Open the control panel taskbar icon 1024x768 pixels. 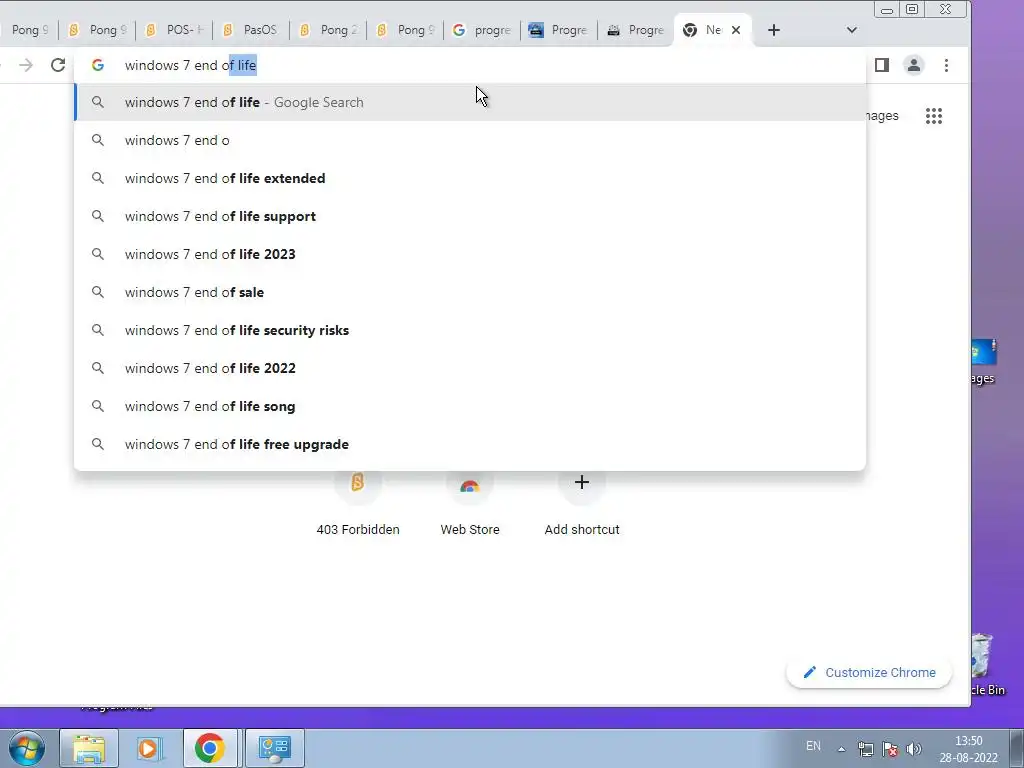click(x=275, y=748)
